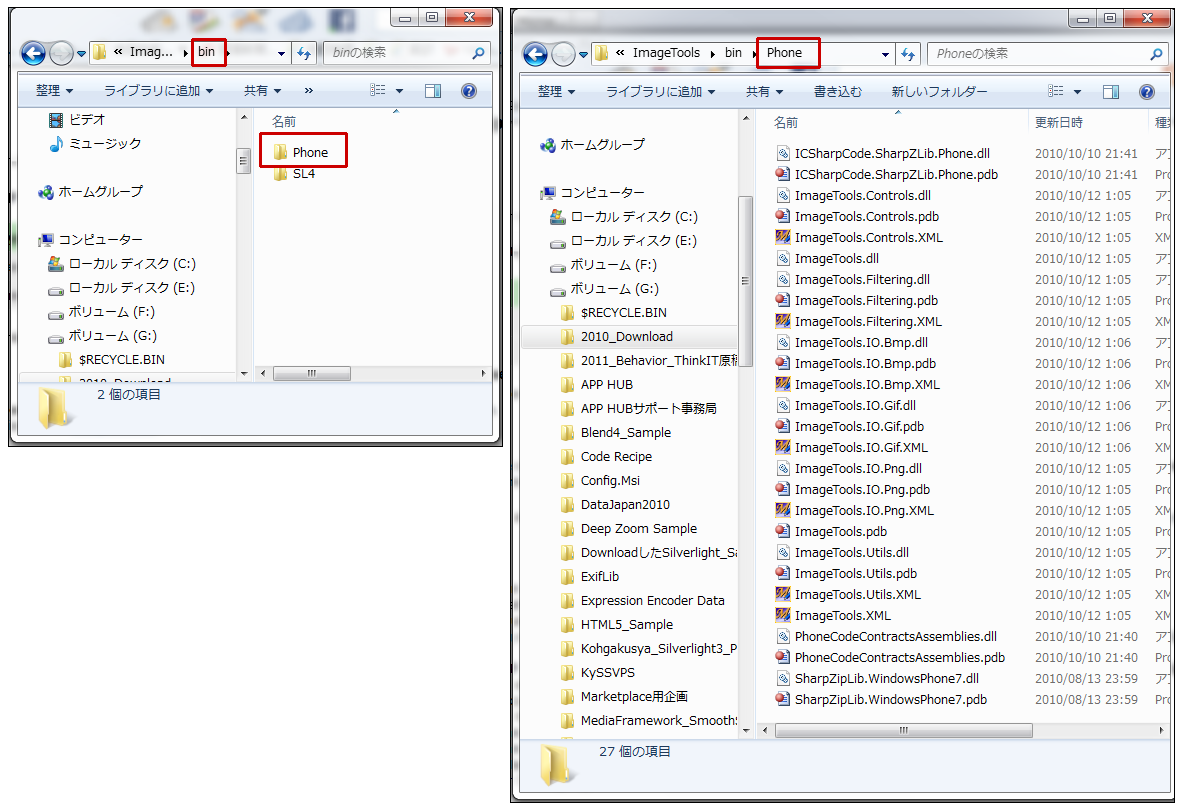Click Back arrow in the bin window
Image resolution: width=1182 pixels, height=807 pixels.
point(33,53)
